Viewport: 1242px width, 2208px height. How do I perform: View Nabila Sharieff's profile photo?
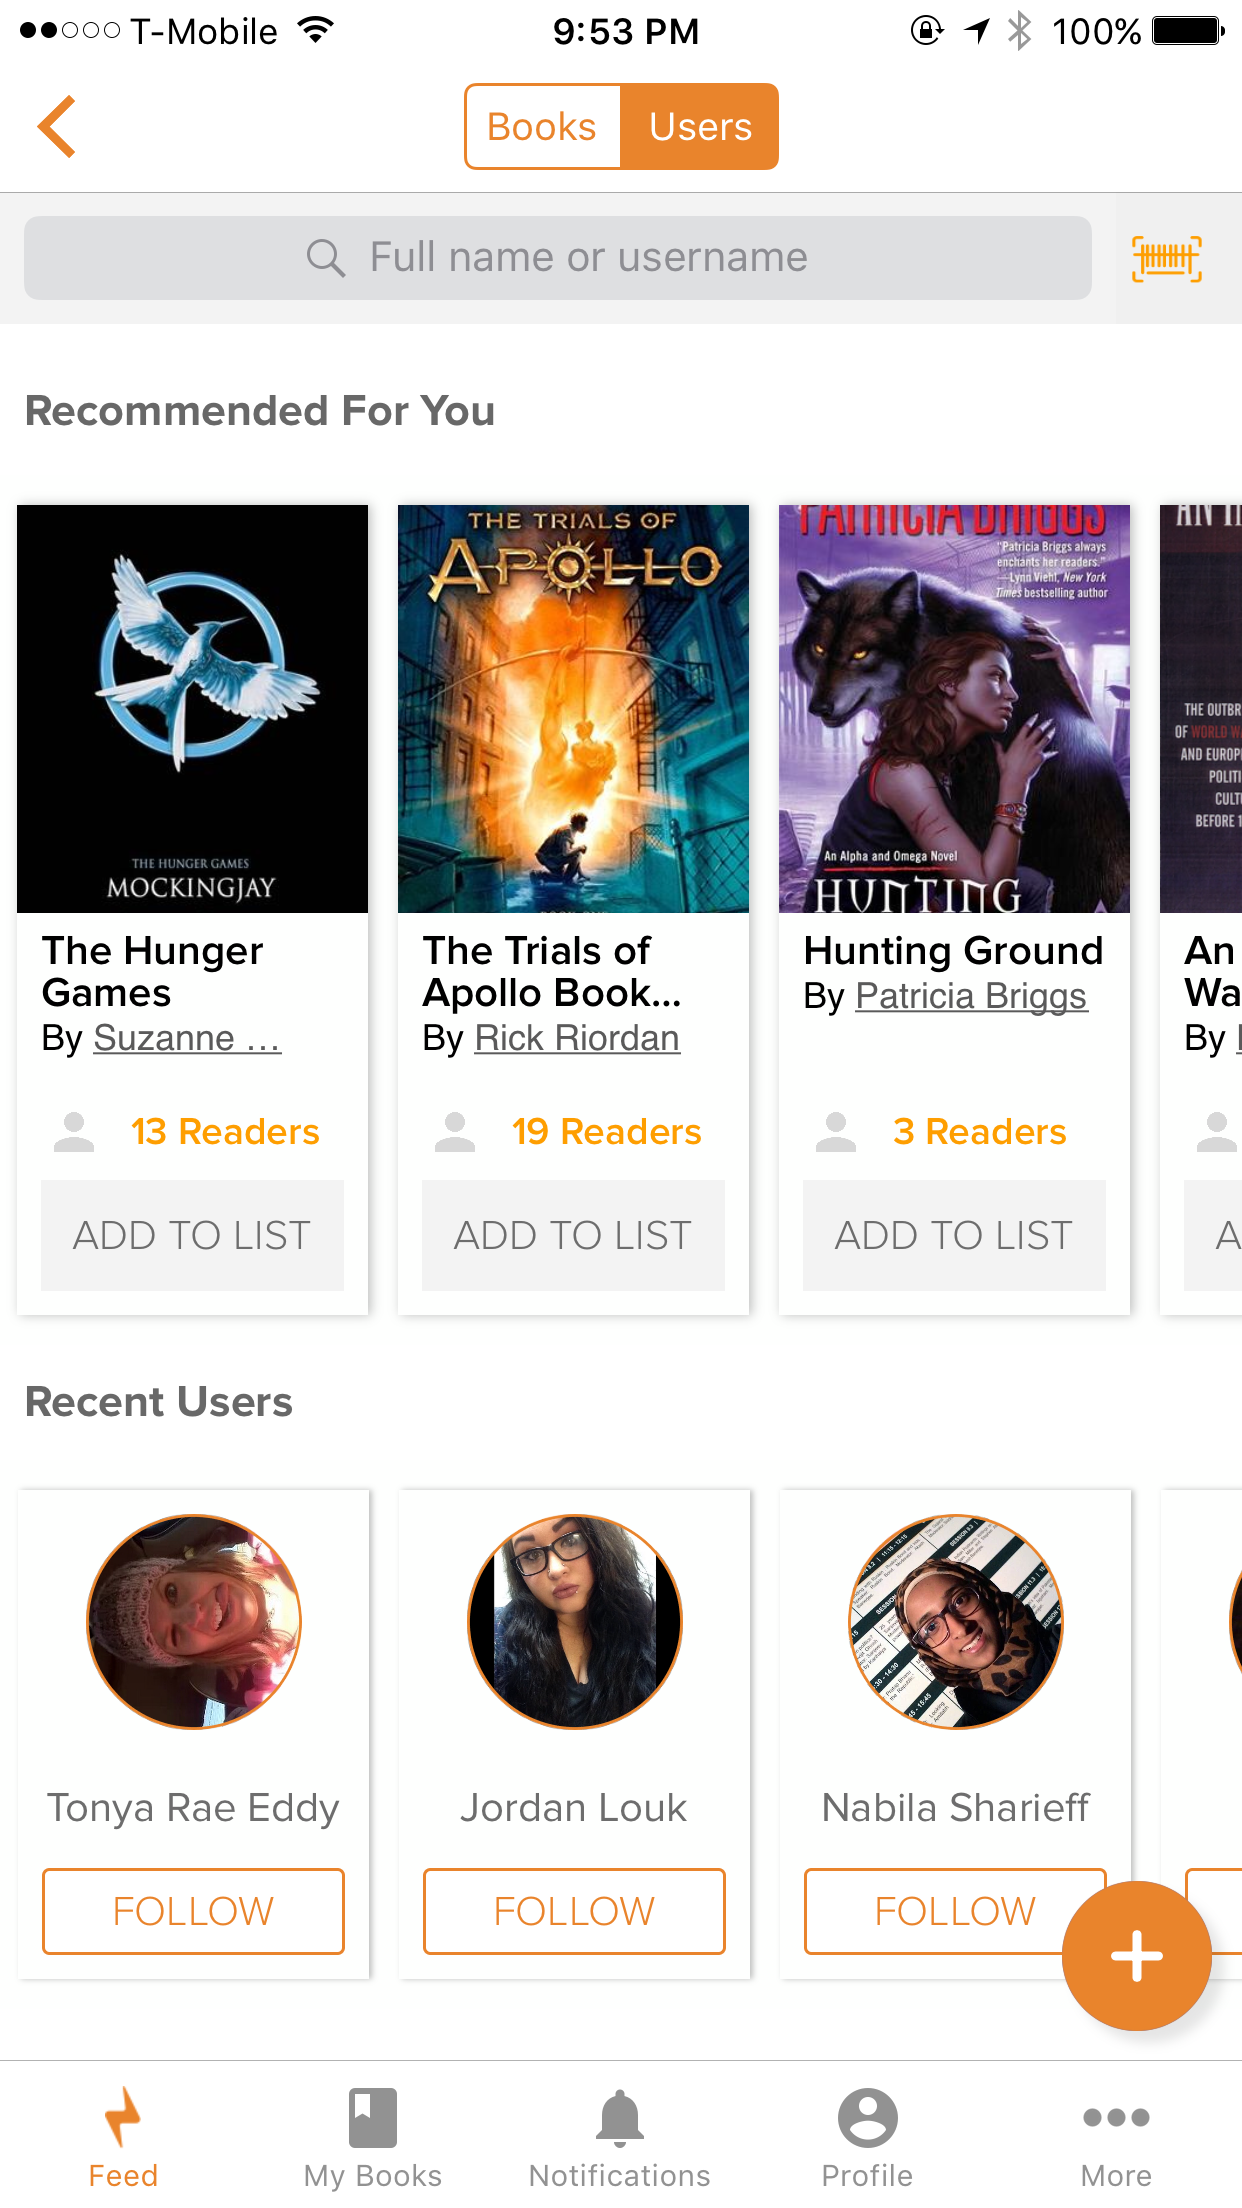[955, 1621]
